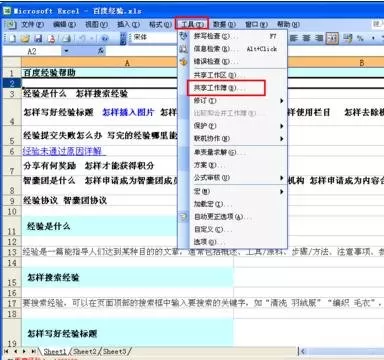Select row 2 header

(12, 83)
